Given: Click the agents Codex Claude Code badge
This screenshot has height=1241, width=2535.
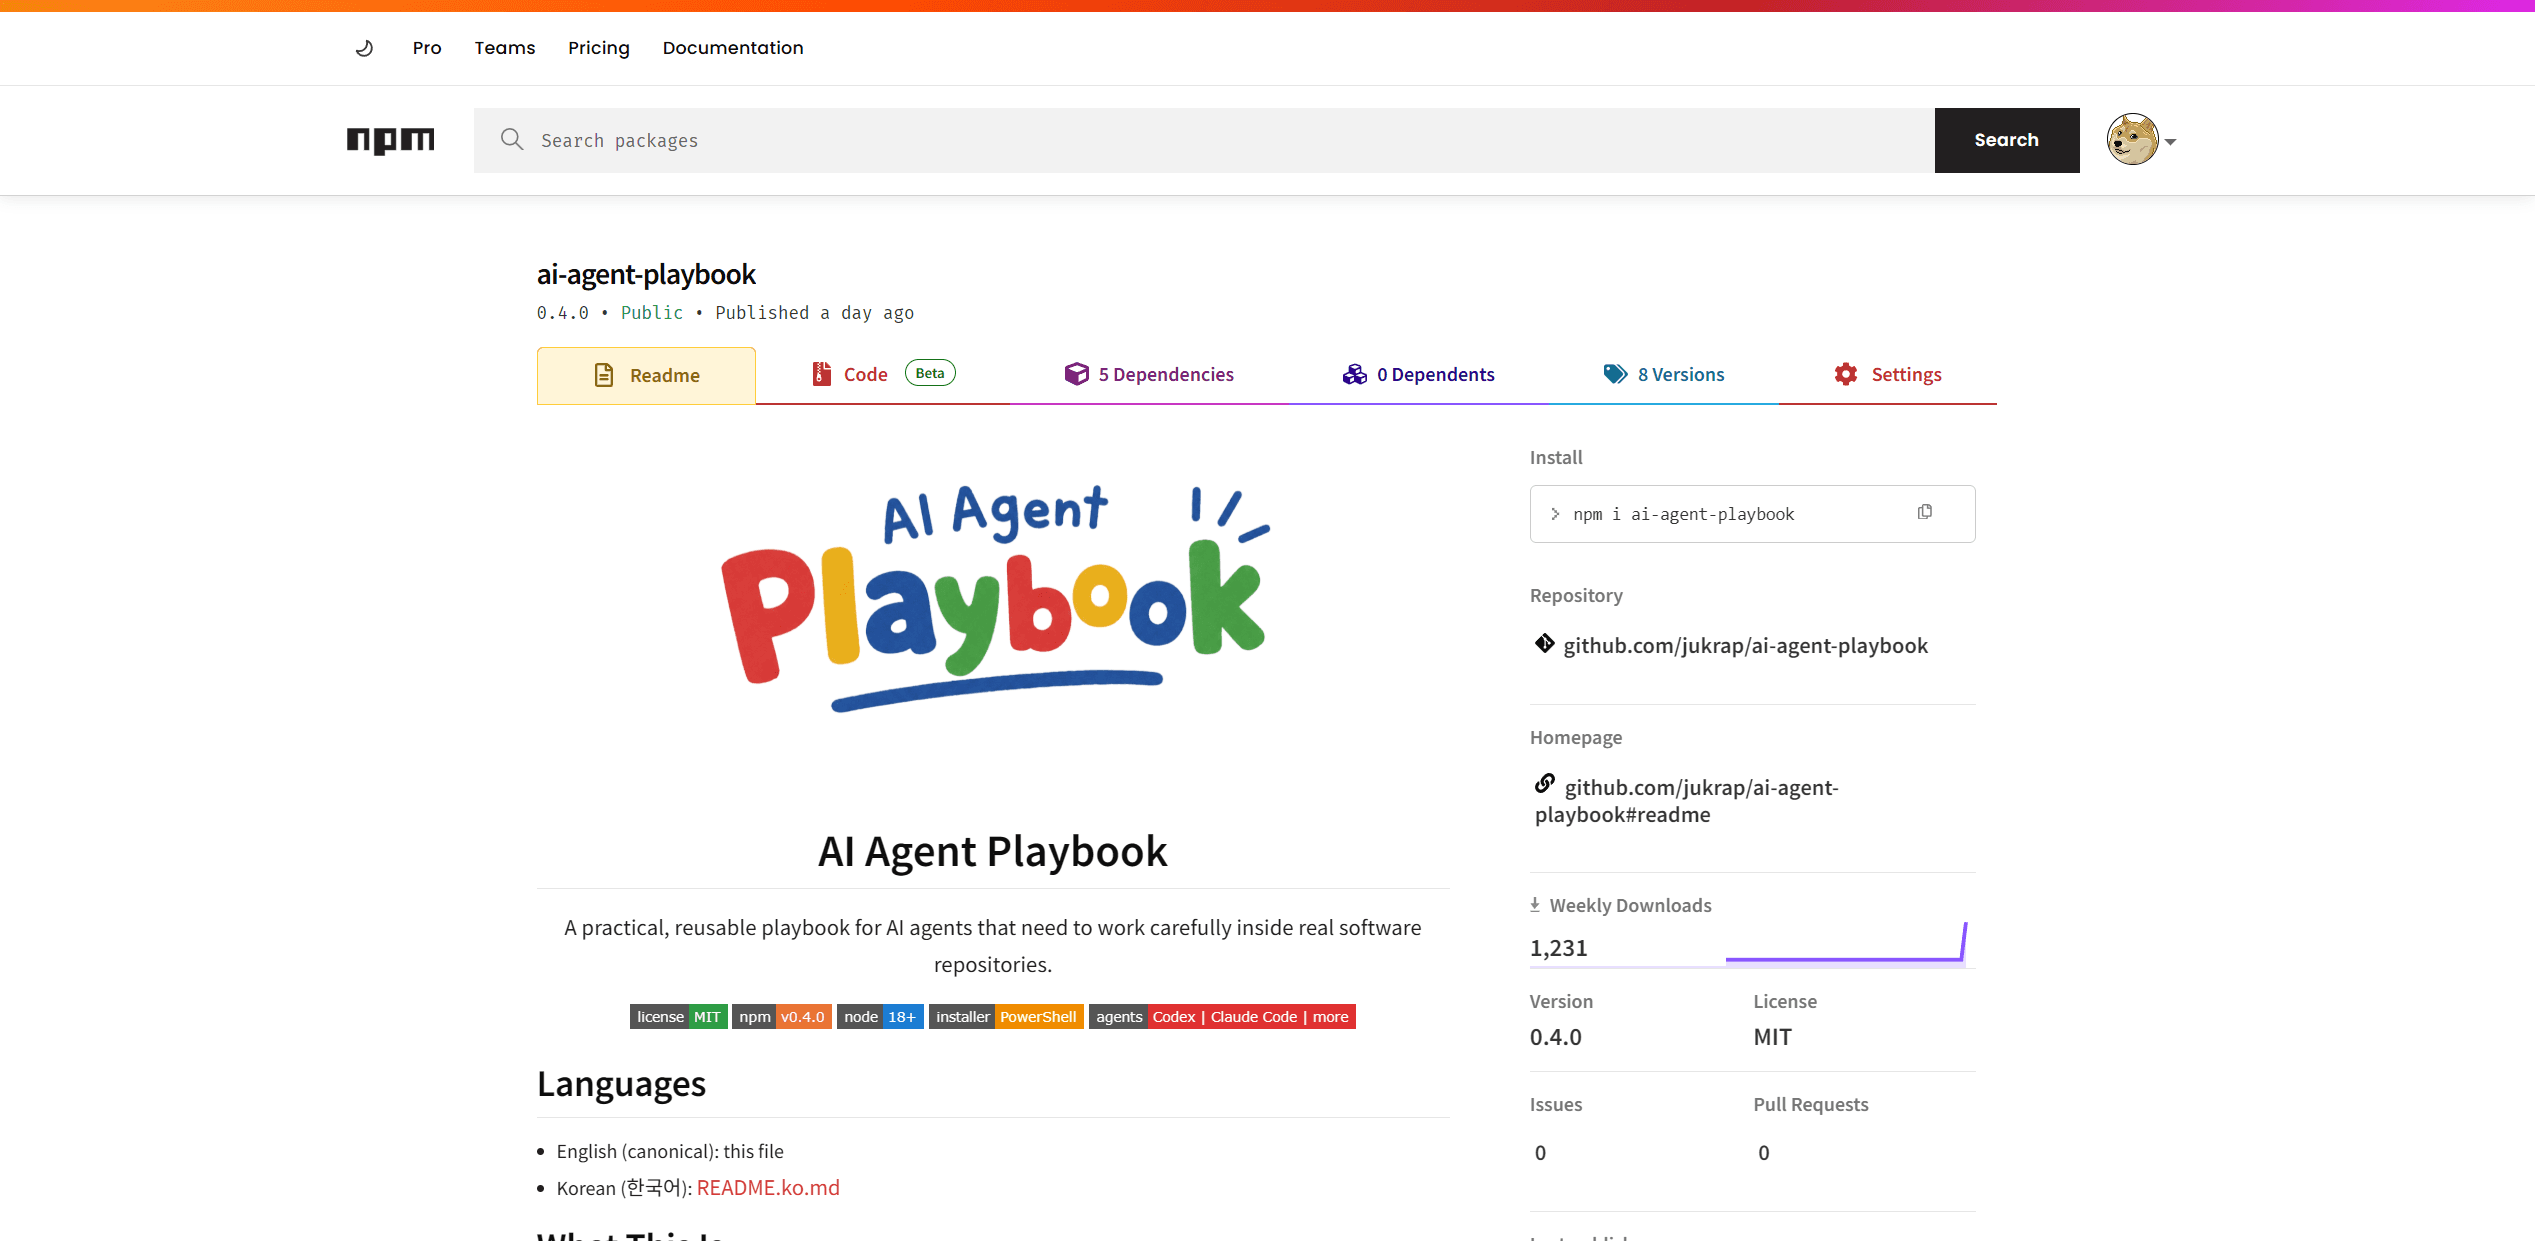Looking at the screenshot, I should coord(1222,1017).
